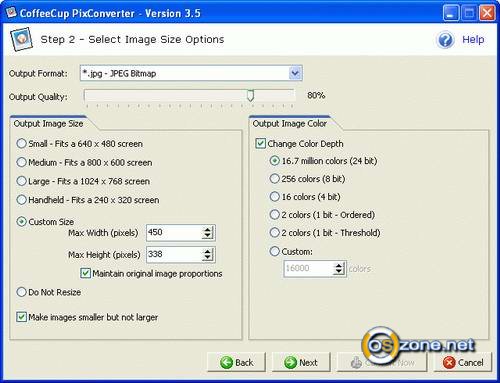Viewport: 500px width, 383px height.
Task: Open the Help link
Action: coord(473,40)
